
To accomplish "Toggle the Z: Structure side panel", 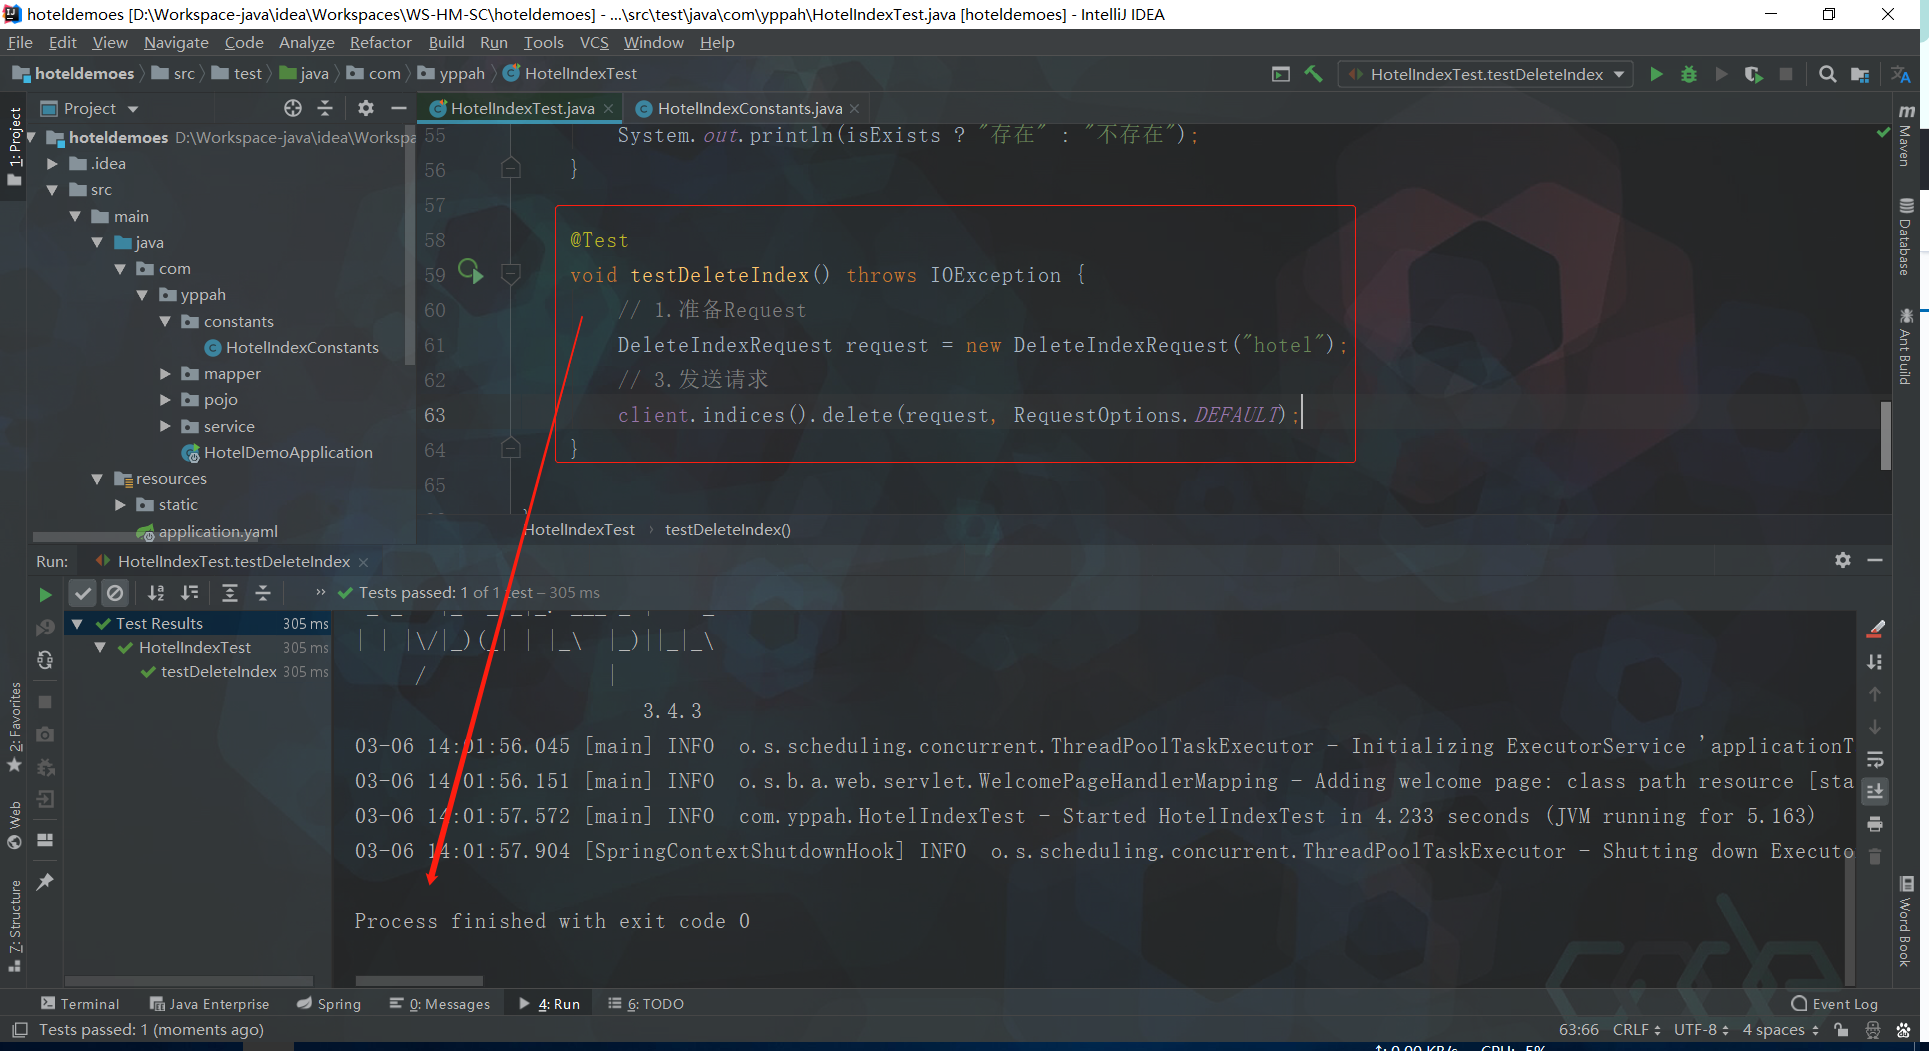I will pos(15,926).
